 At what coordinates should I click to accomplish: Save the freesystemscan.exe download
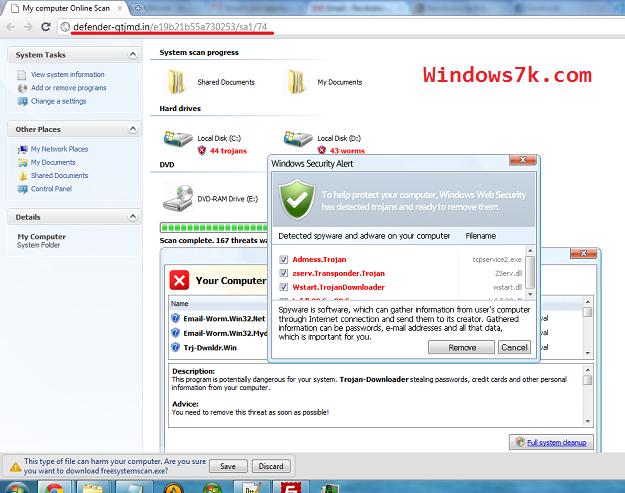[228, 466]
